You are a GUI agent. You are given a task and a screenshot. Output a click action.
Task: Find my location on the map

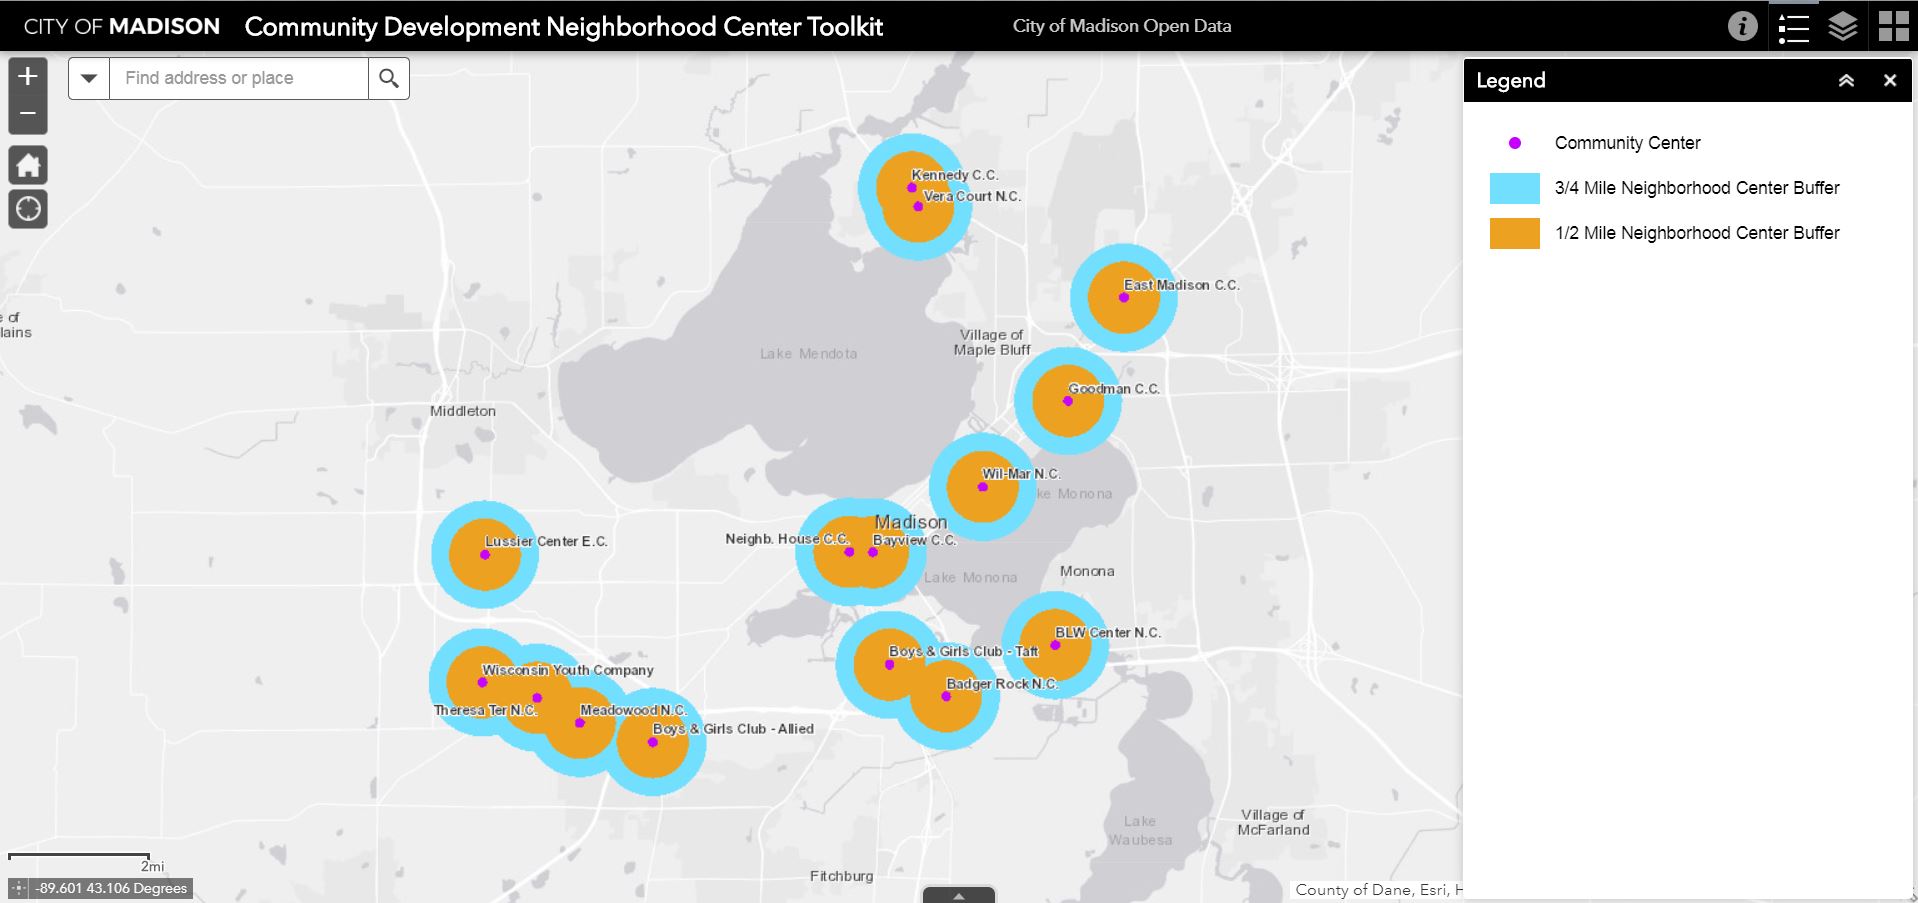(x=28, y=209)
